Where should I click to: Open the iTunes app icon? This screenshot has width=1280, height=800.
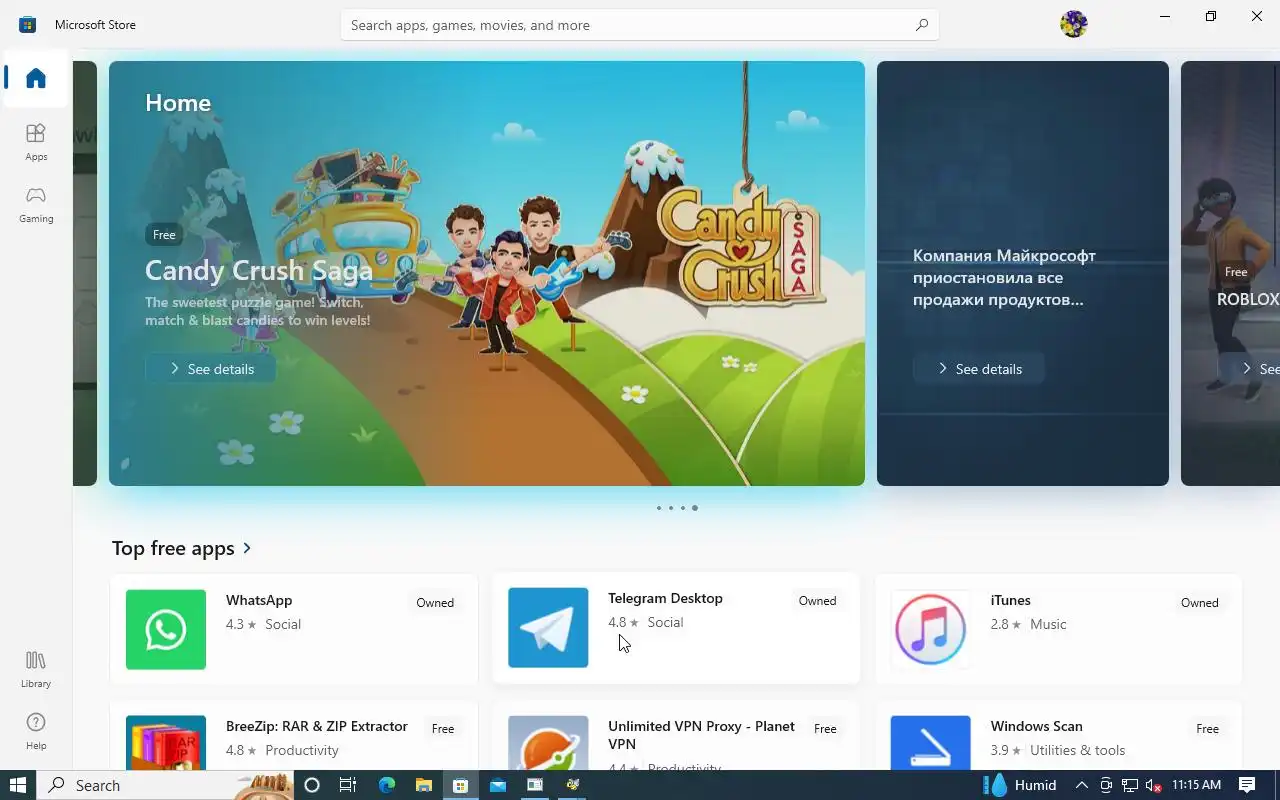click(930, 629)
